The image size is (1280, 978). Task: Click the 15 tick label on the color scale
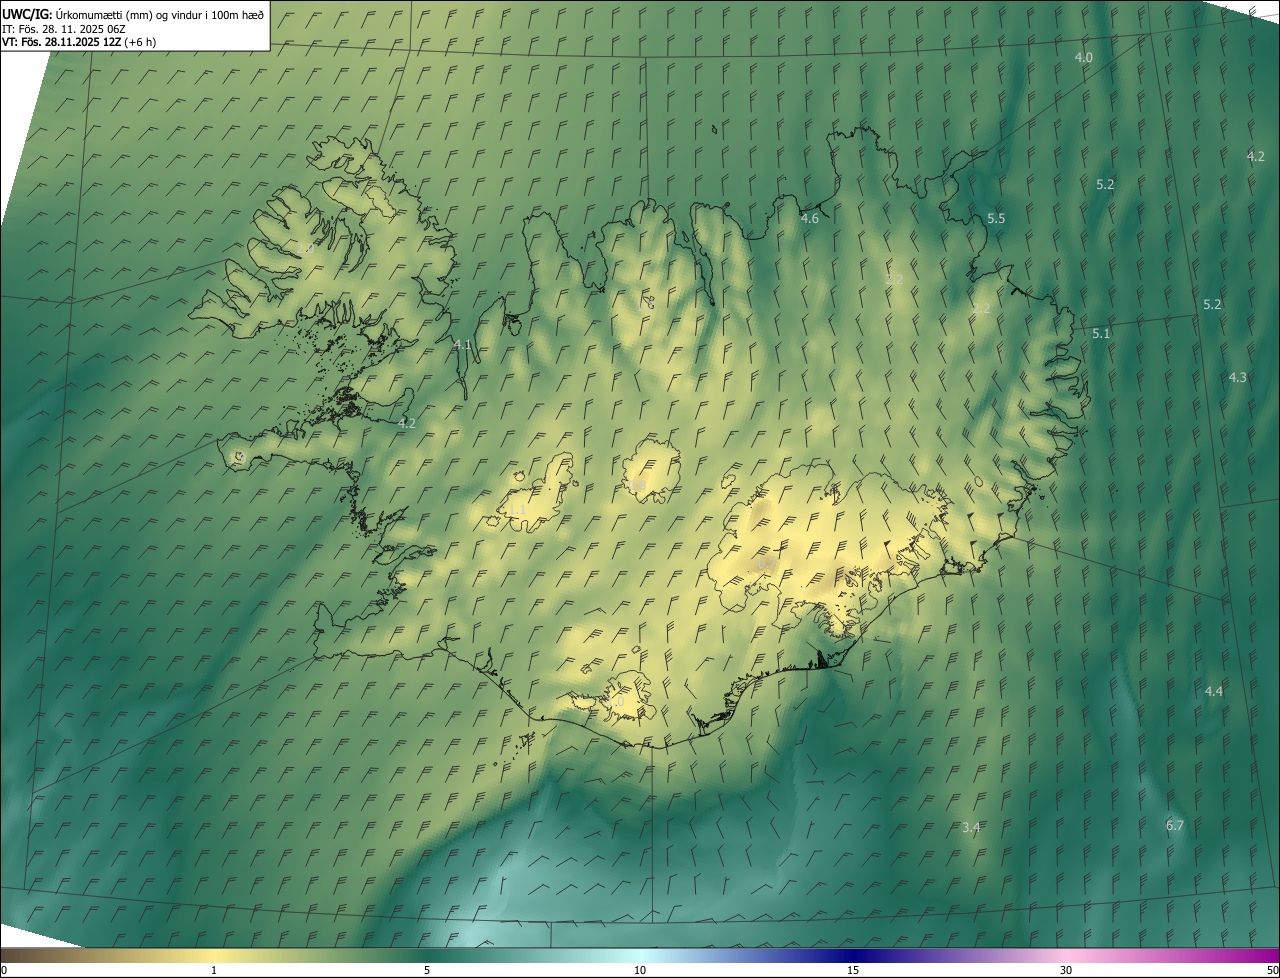coord(853,970)
